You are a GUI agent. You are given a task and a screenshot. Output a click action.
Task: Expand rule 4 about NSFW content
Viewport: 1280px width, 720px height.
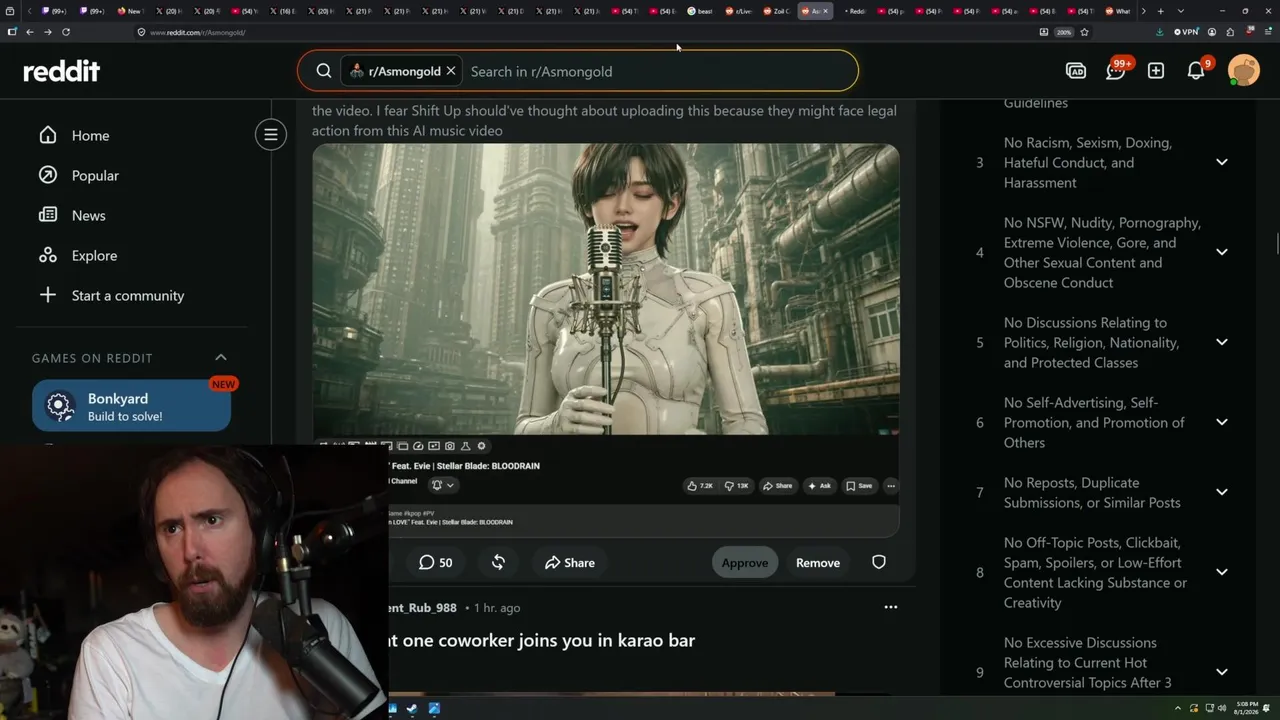pos(1222,252)
